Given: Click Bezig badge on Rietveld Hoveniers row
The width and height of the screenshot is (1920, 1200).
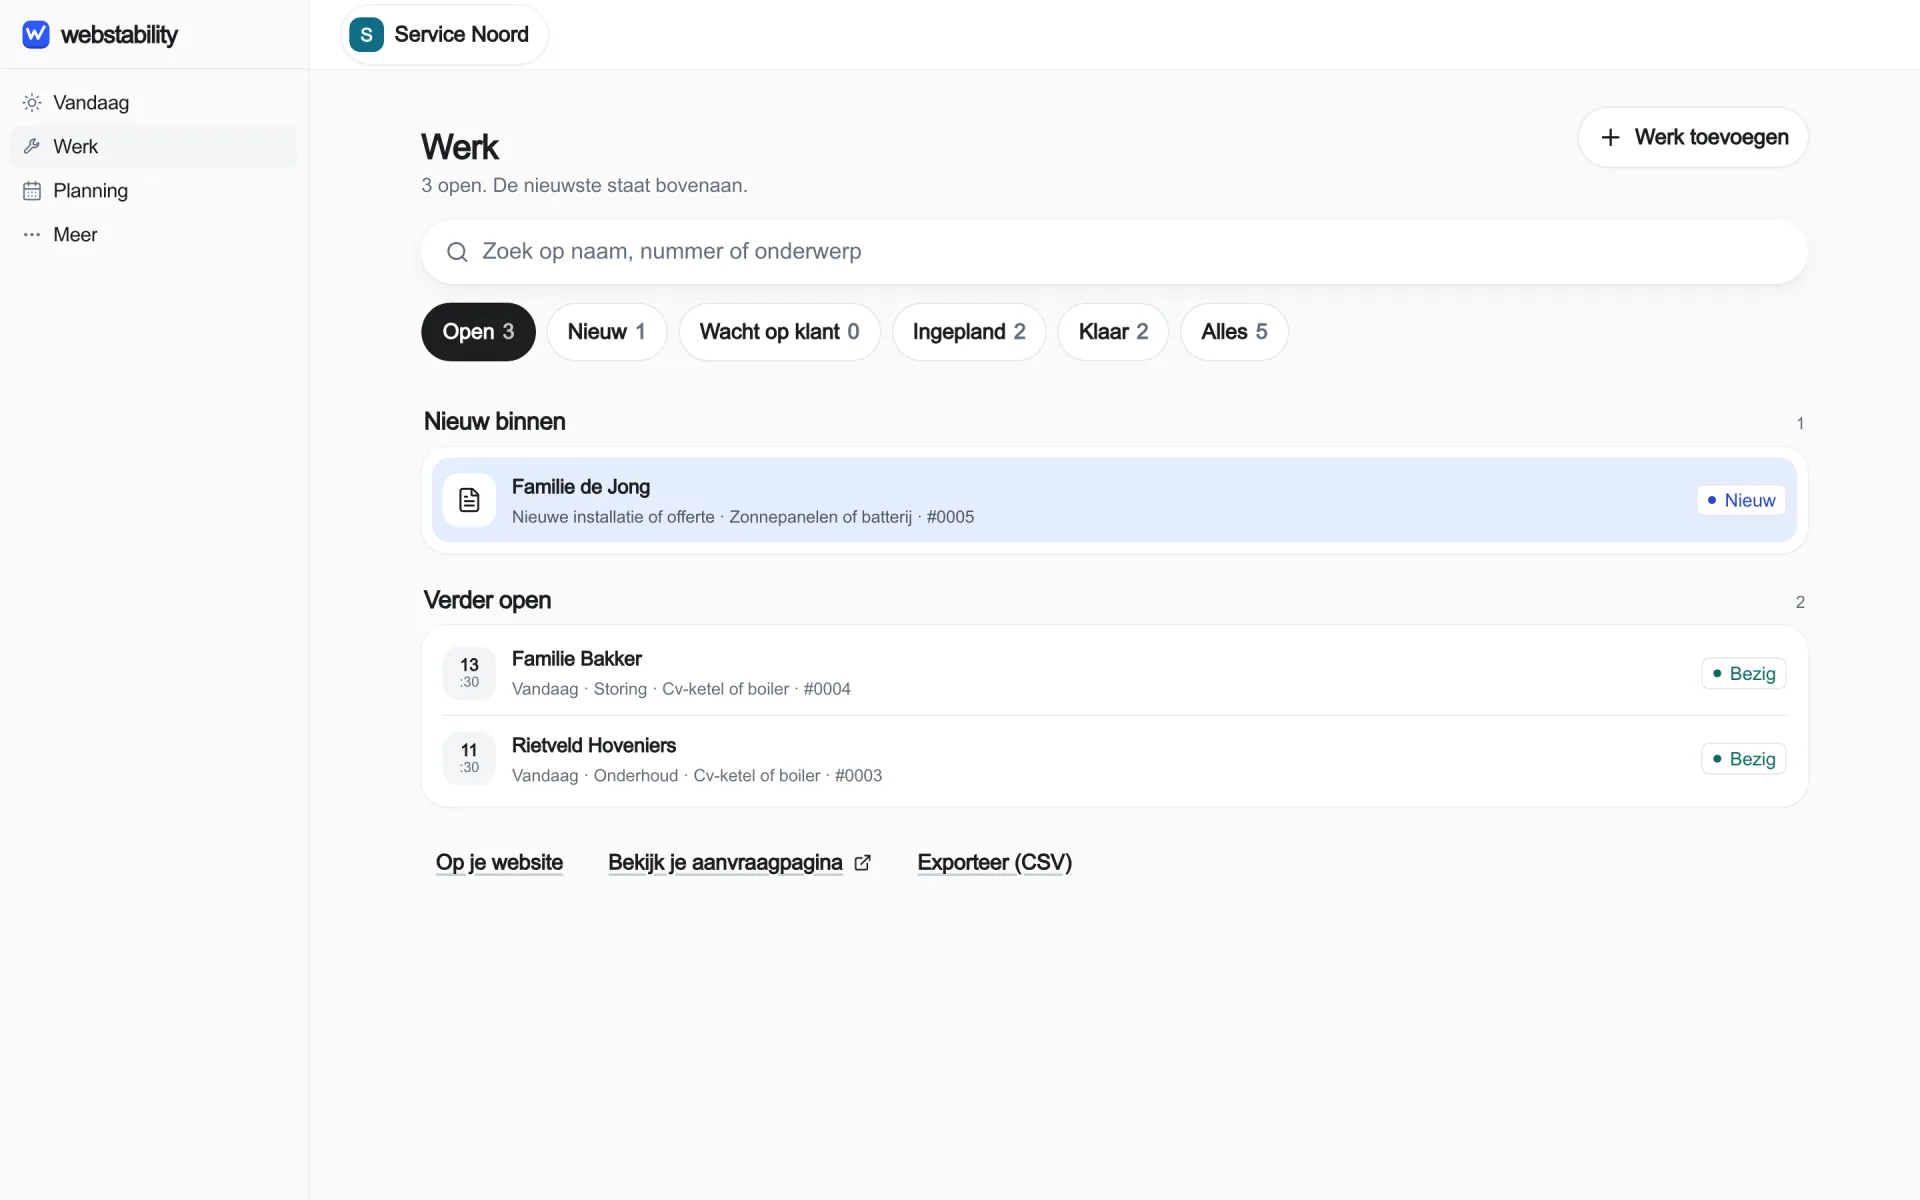Looking at the screenshot, I should coord(1743,759).
